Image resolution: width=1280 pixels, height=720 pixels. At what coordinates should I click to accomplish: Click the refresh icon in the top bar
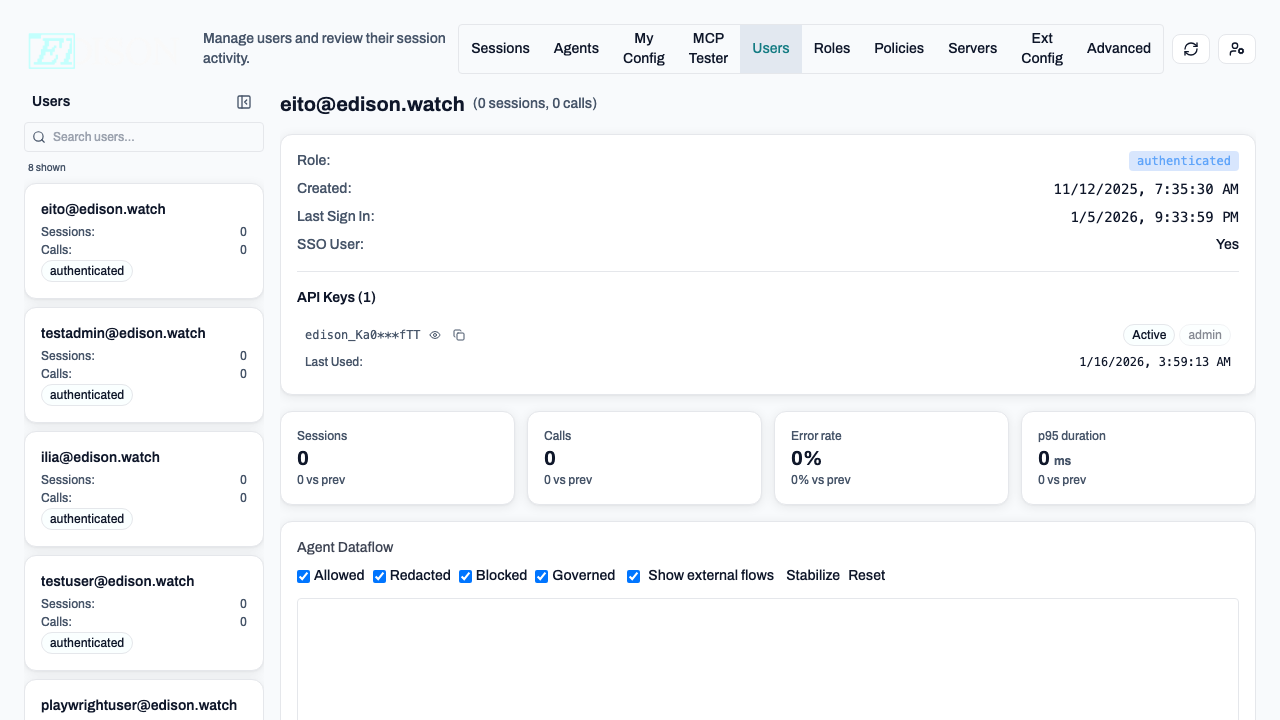[x=1190, y=48]
